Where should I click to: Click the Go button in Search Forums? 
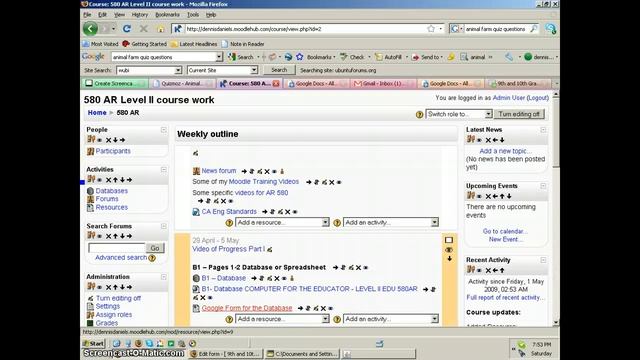[155, 248]
